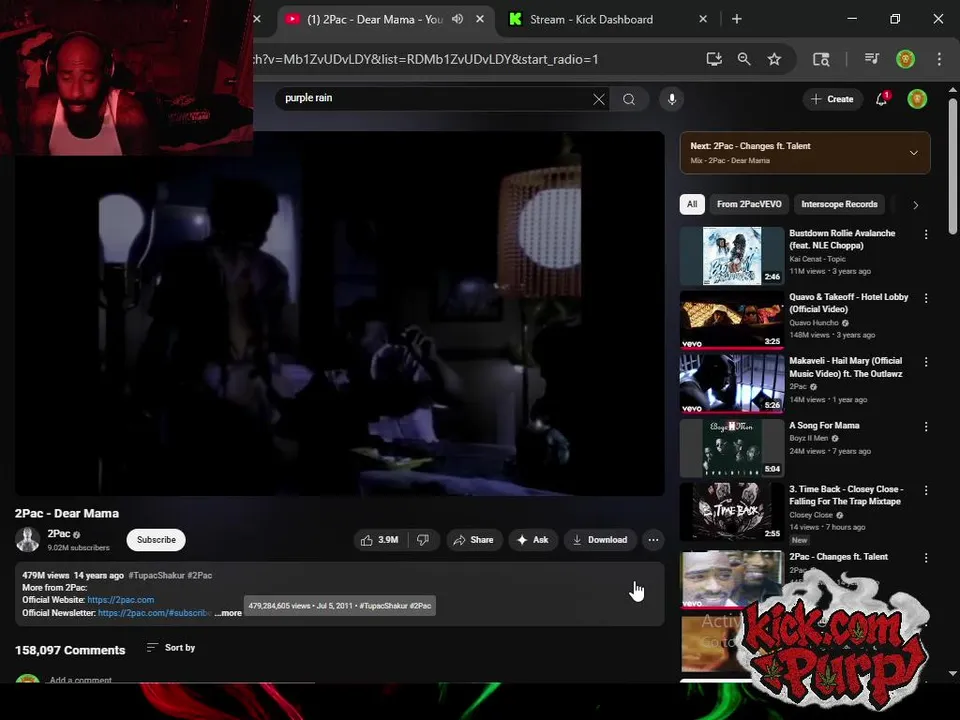Screen dimensions: 960x720
Task: Open Makaveli - Hail Mary thumbnail
Action: tap(732, 384)
